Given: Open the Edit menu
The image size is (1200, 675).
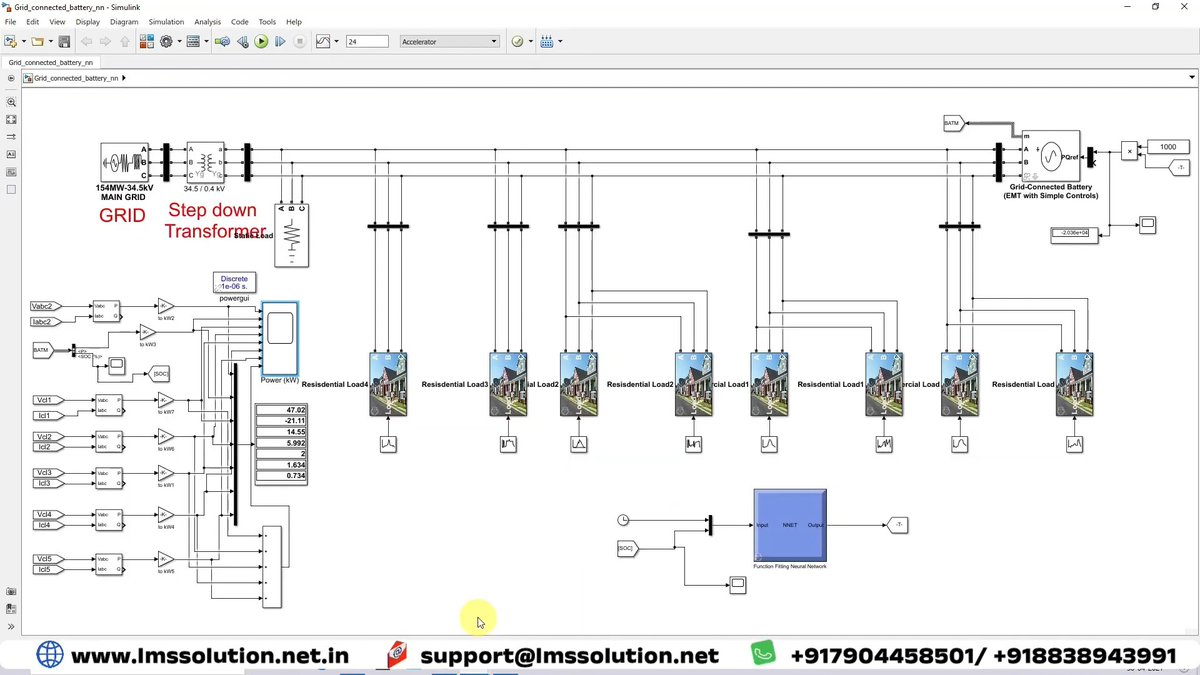Looking at the screenshot, I should pyautogui.click(x=33, y=21).
